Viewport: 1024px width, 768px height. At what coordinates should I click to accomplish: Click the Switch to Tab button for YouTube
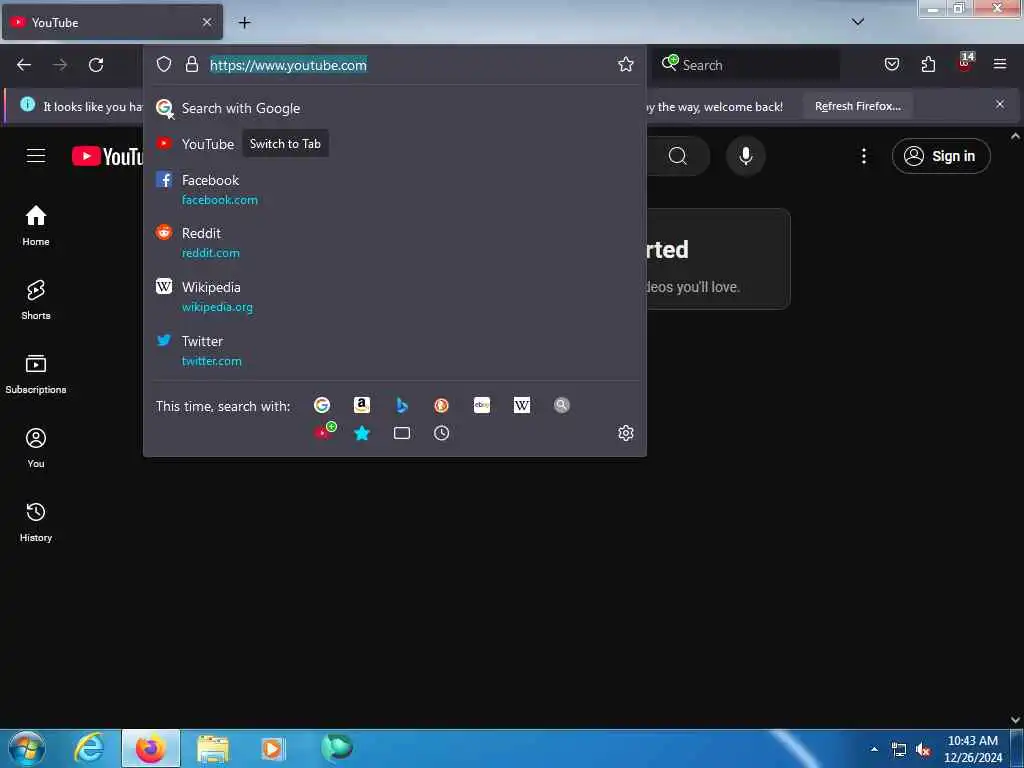point(285,144)
